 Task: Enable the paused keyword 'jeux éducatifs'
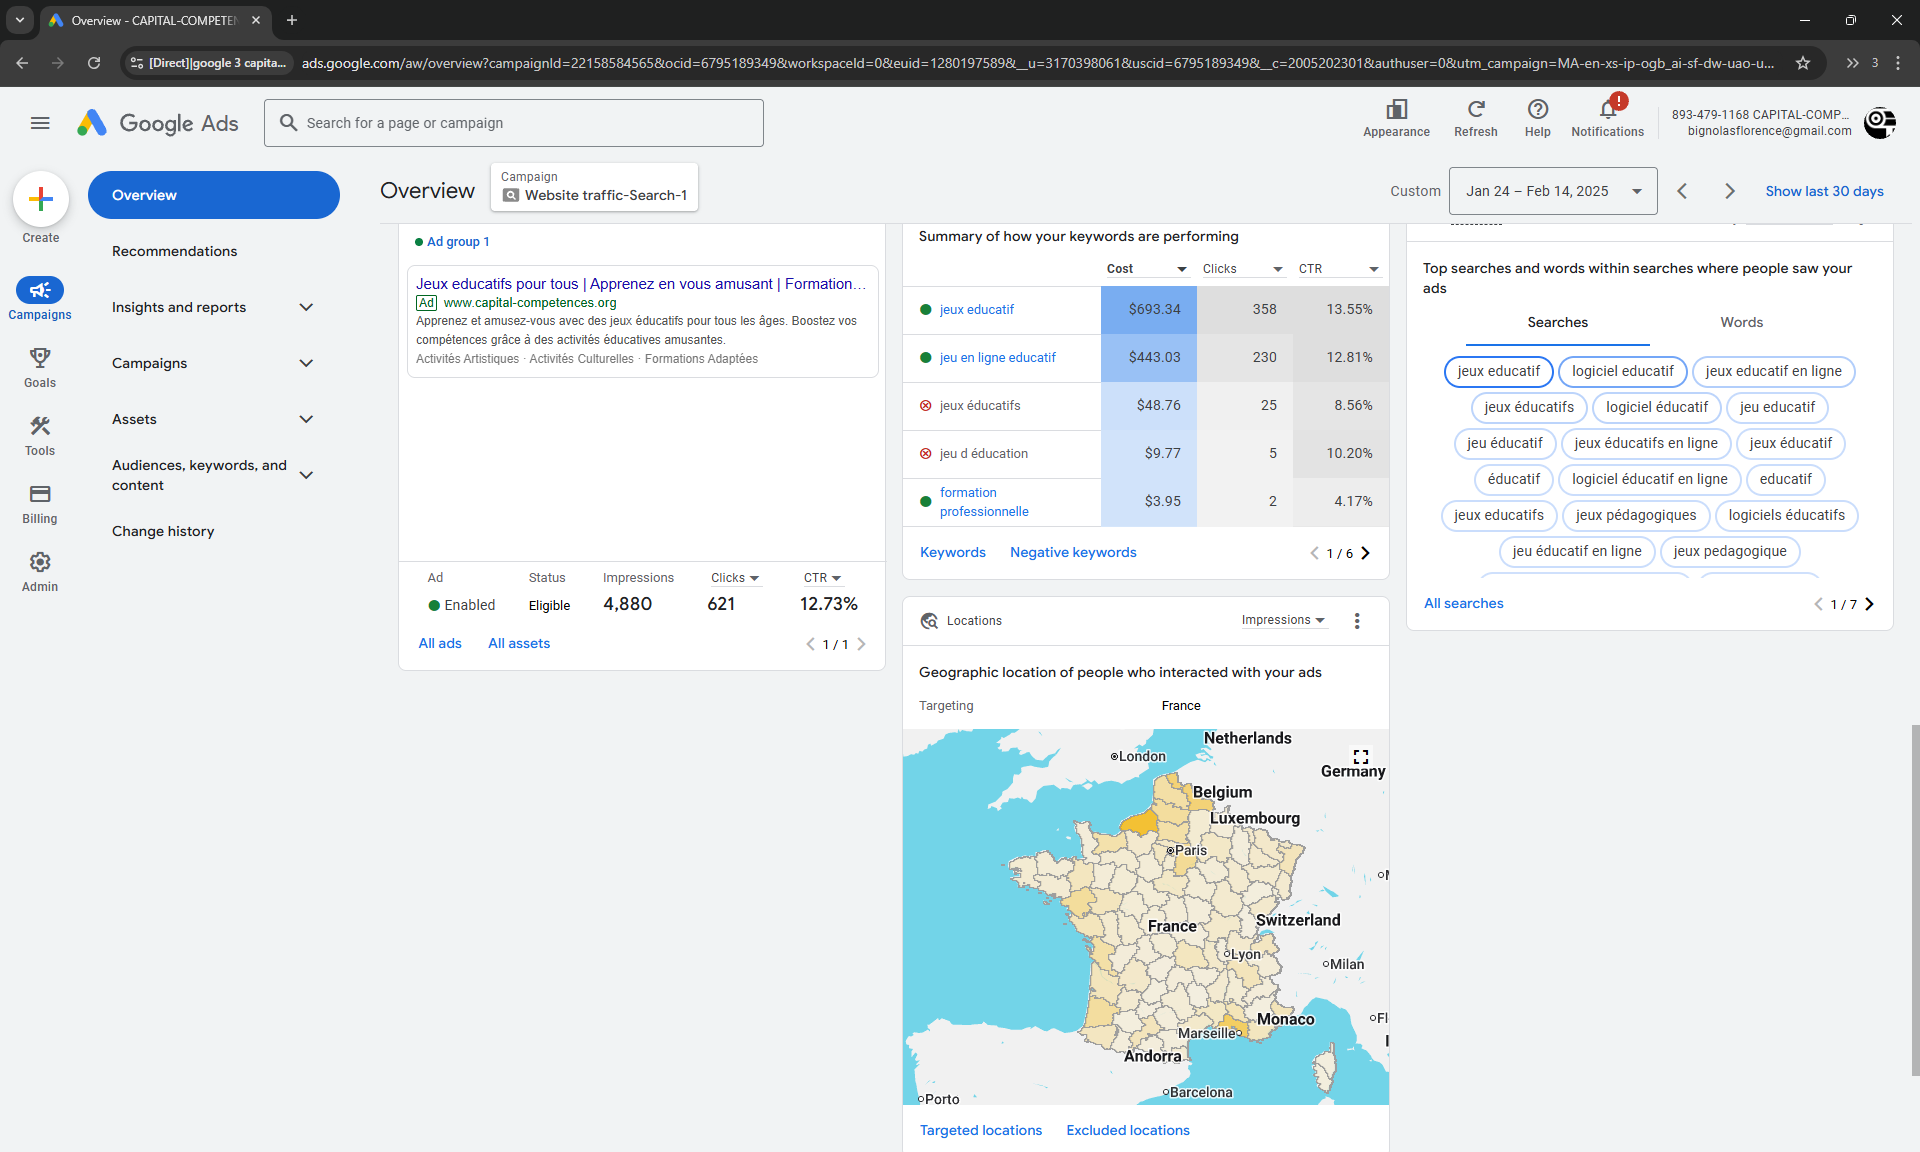click(x=925, y=405)
